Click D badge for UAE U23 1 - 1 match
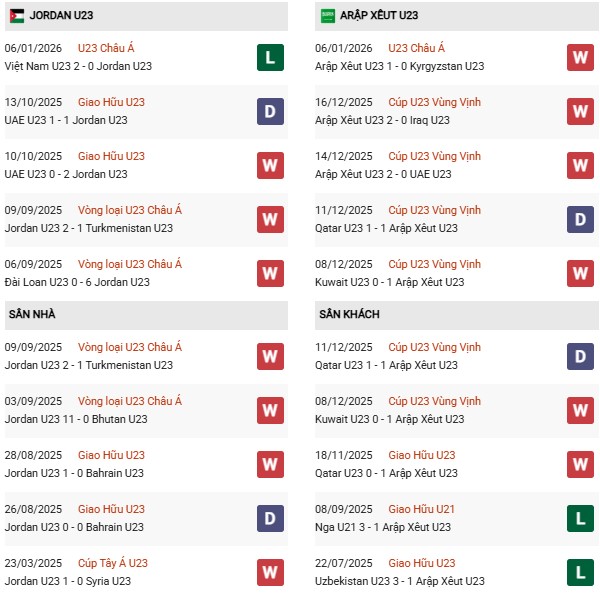The image size is (600, 595). [x=270, y=111]
